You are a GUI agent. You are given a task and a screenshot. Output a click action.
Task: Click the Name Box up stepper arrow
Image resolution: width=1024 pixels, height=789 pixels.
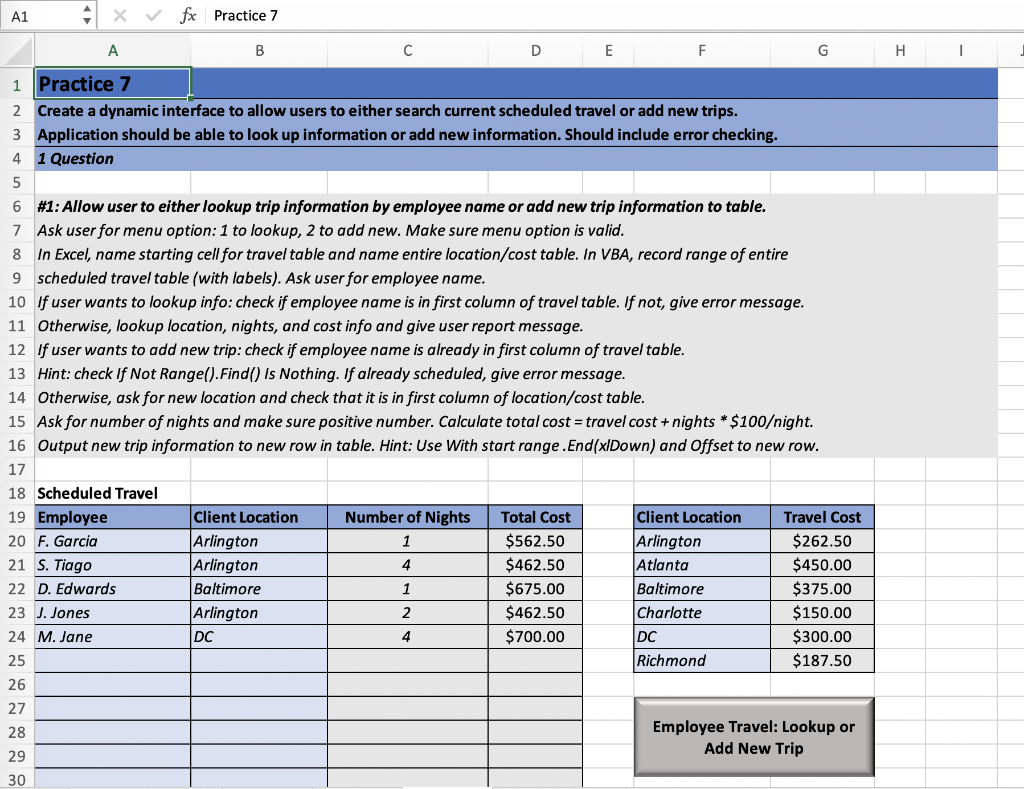coord(87,10)
